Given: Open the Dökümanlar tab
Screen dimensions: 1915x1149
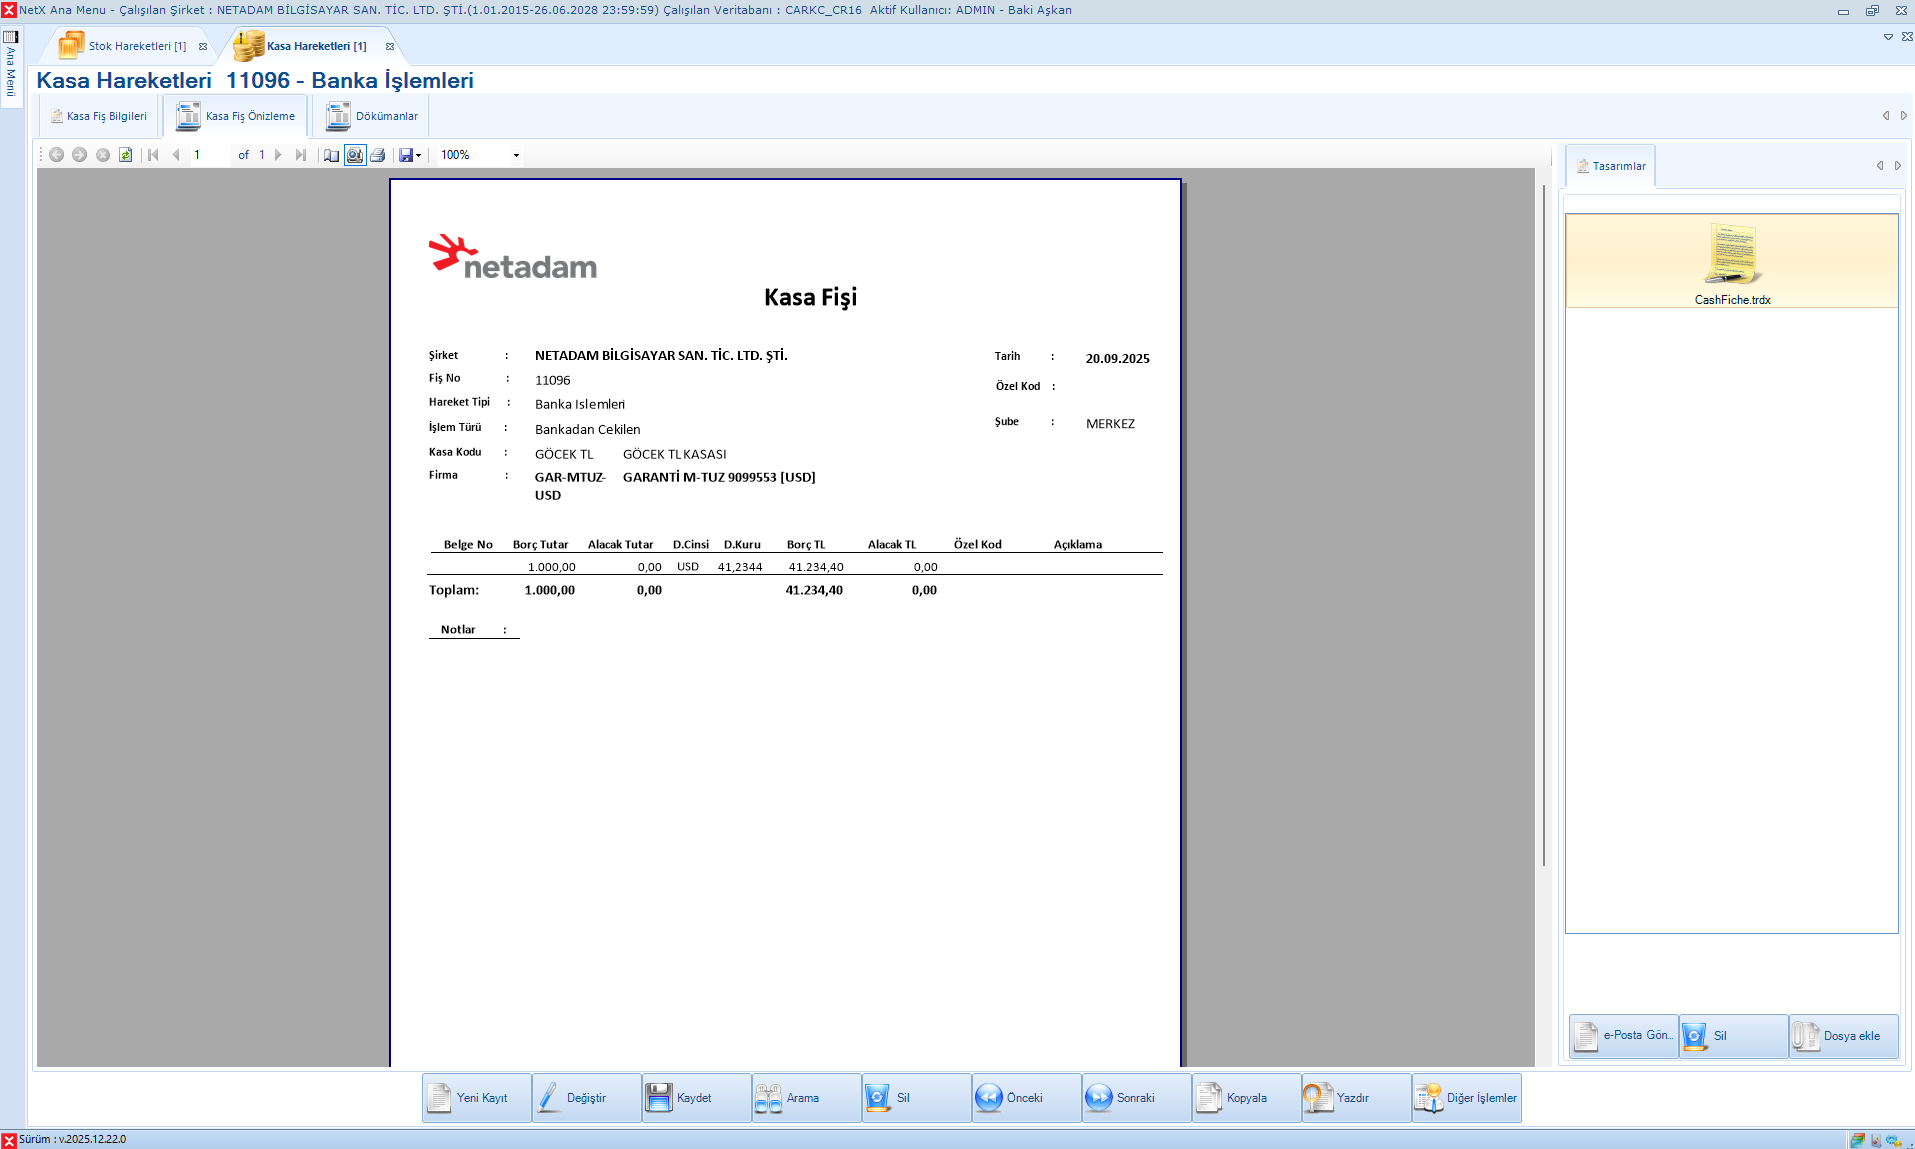Looking at the screenshot, I should pos(373,116).
